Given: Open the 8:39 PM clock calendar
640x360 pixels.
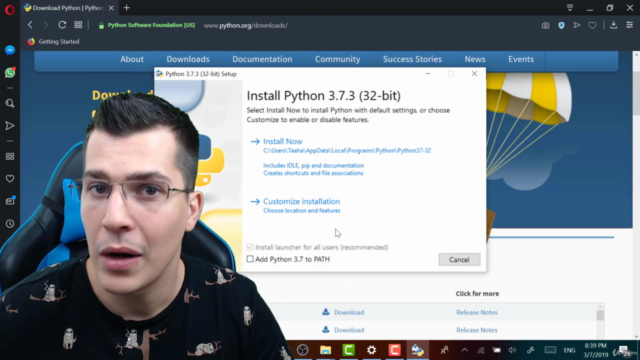Looking at the screenshot, I should tap(596, 350).
